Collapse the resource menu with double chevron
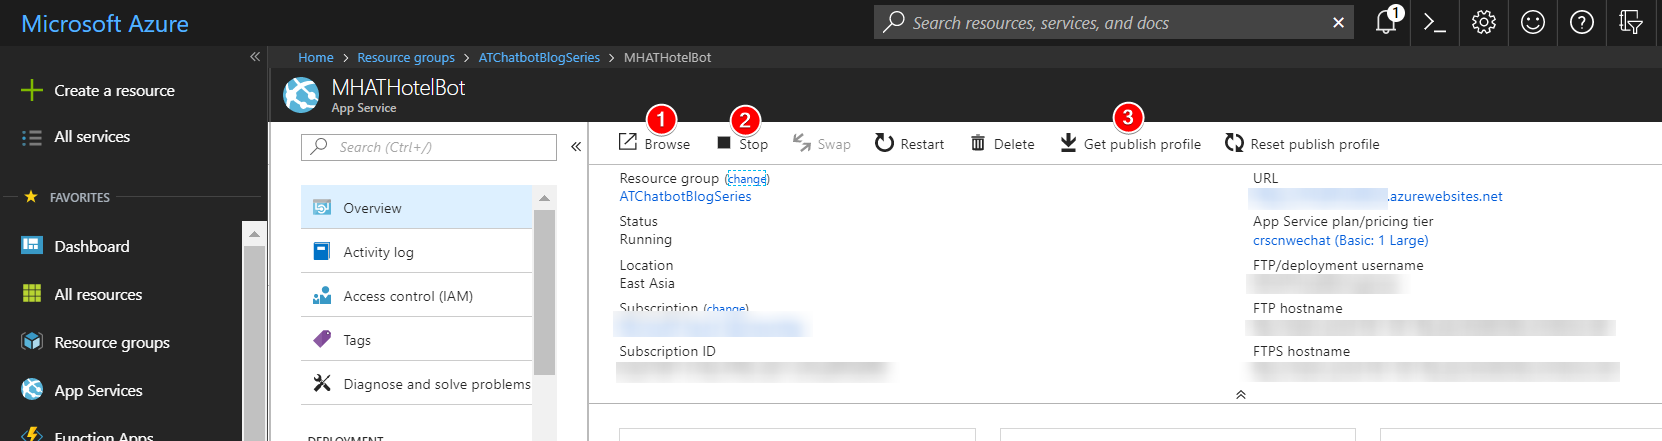The height and width of the screenshot is (441, 1662). 576,147
